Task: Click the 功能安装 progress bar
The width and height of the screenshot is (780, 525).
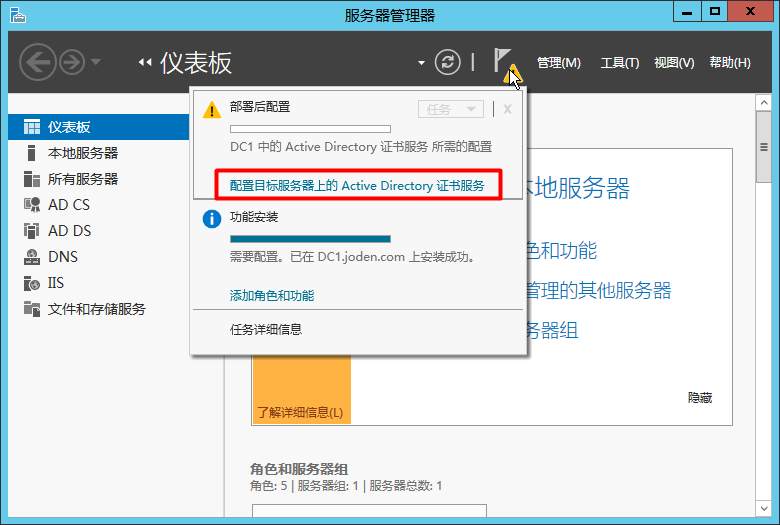Action: pyautogui.click(x=310, y=239)
